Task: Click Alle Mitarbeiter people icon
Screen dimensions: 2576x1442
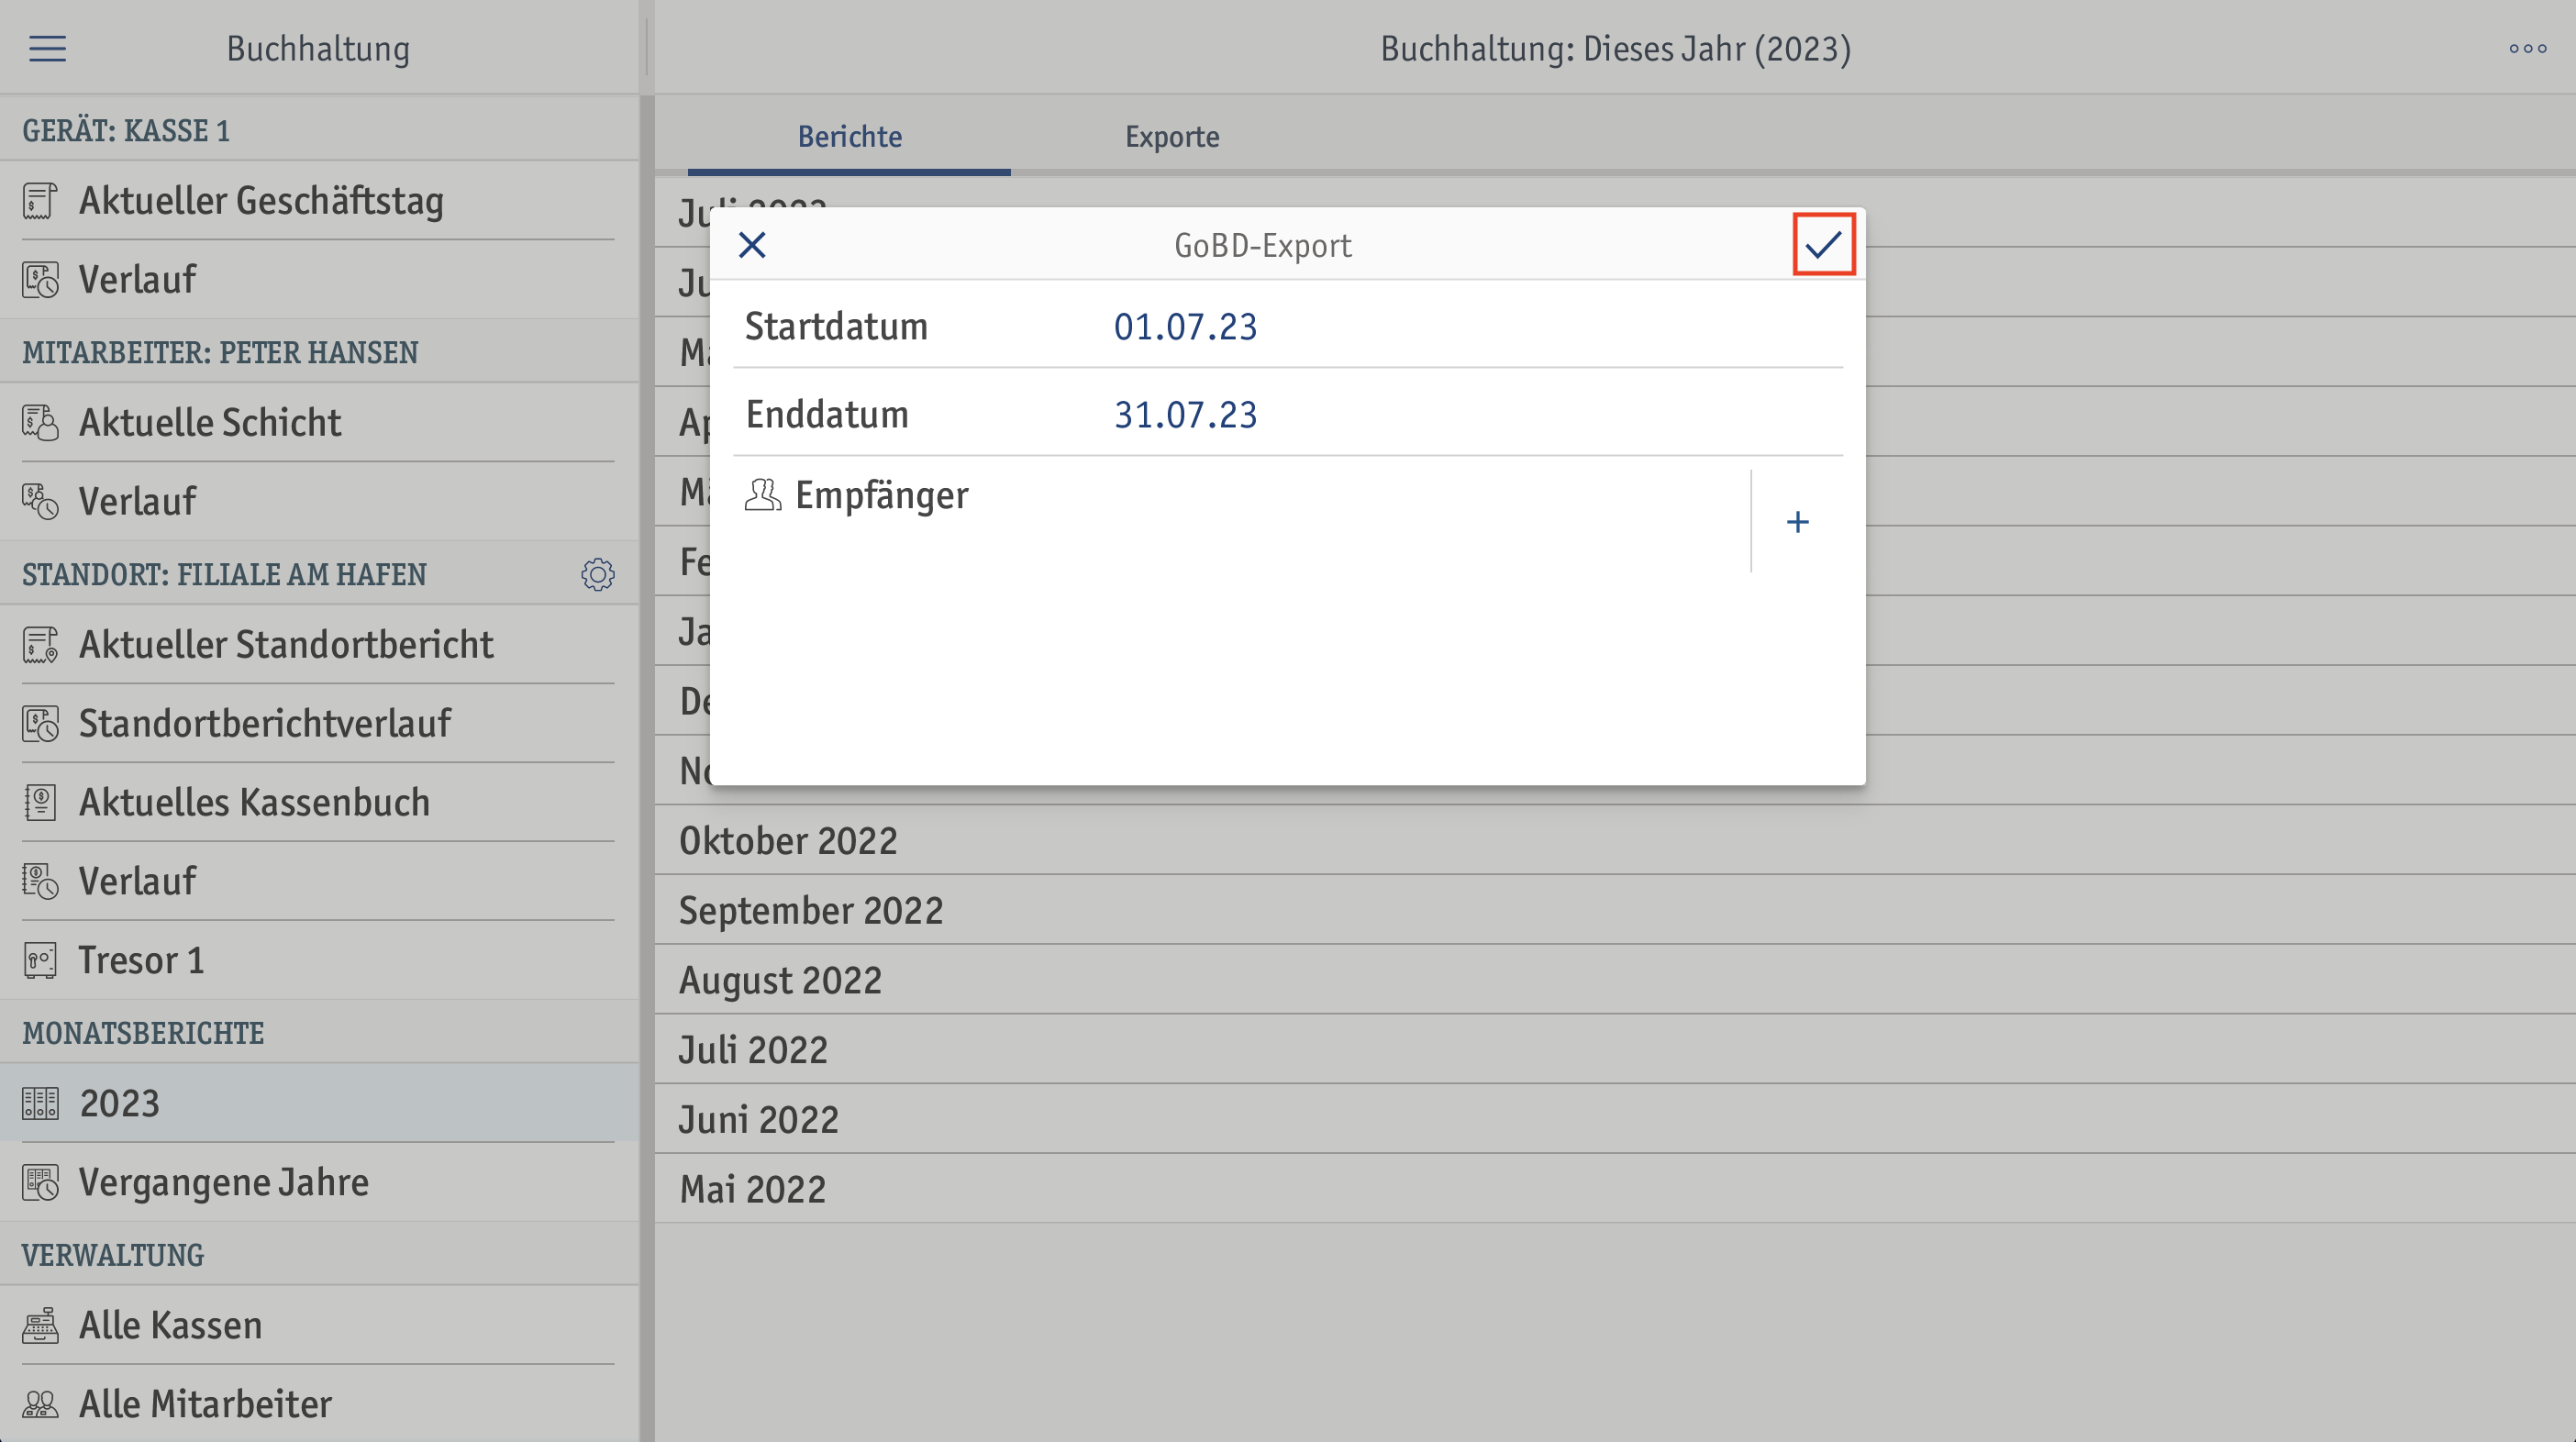Action: click(40, 1404)
